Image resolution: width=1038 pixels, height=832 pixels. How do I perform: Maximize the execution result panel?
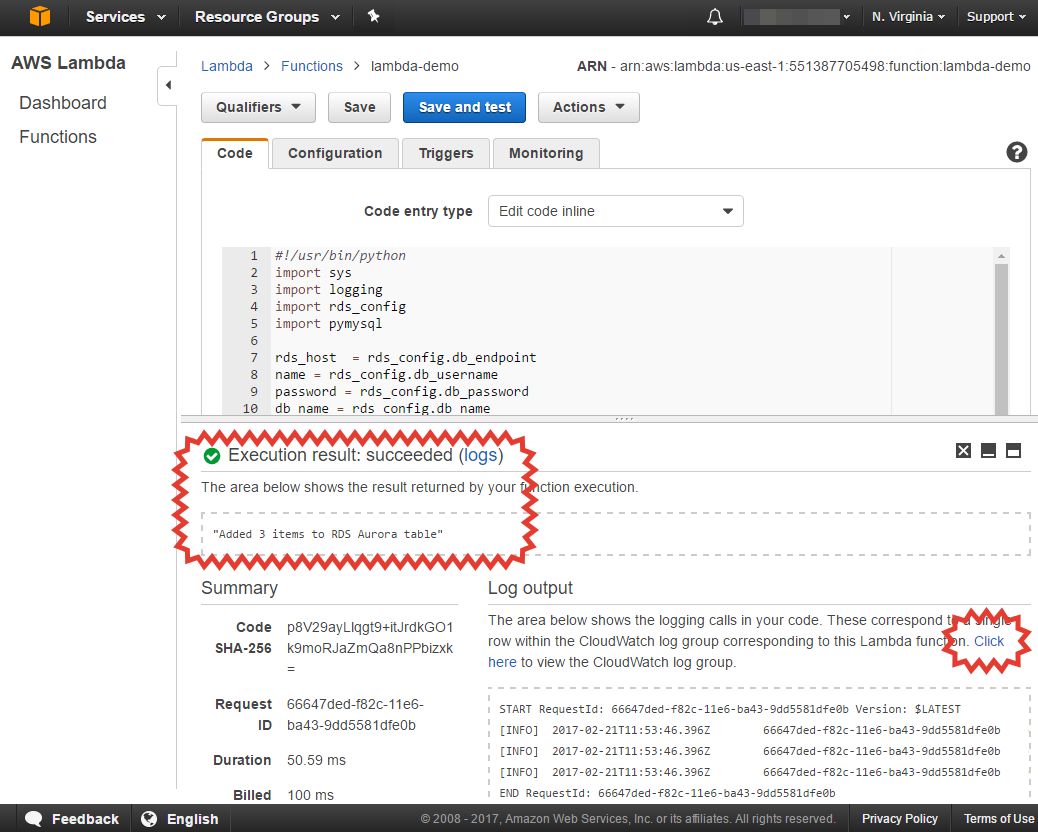1013,451
